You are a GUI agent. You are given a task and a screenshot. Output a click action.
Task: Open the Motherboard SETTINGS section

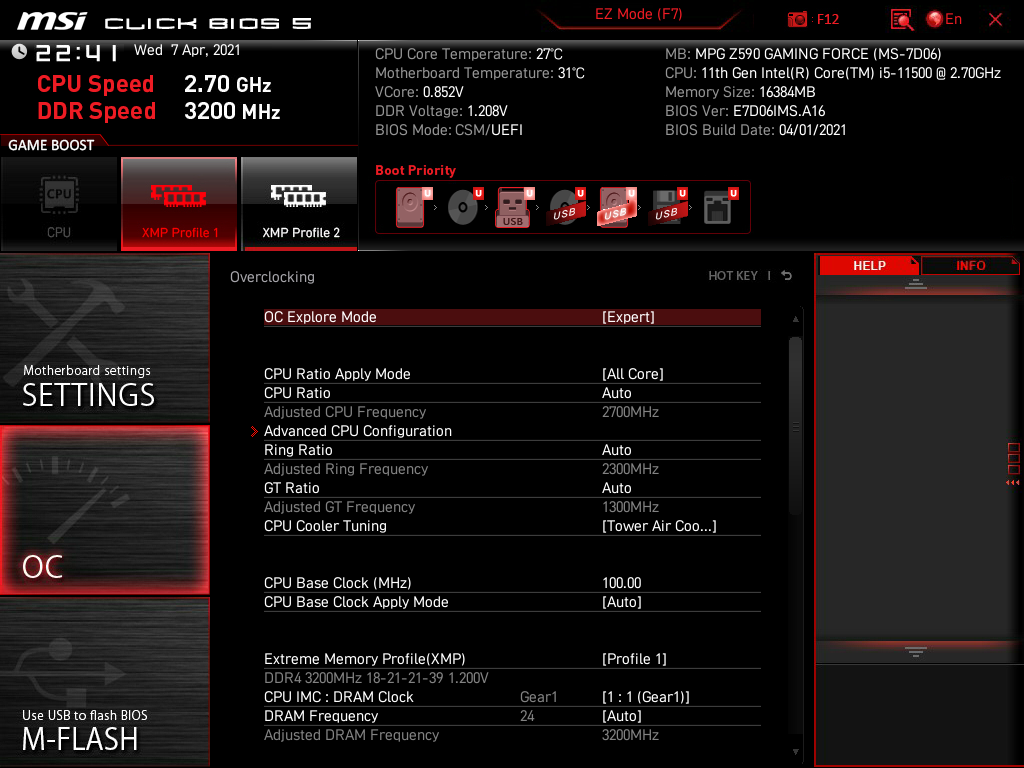[x=104, y=339]
